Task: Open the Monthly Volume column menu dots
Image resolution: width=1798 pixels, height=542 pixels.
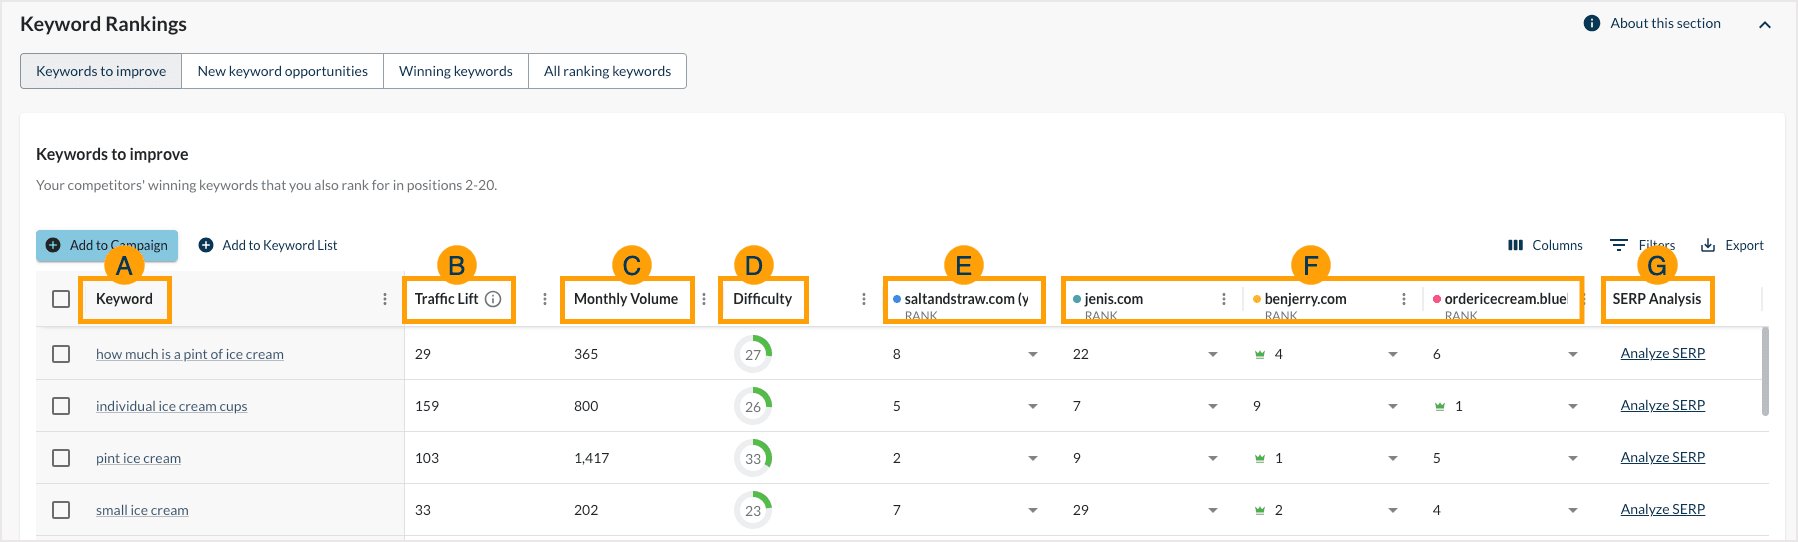Action: click(x=704, y=299)
